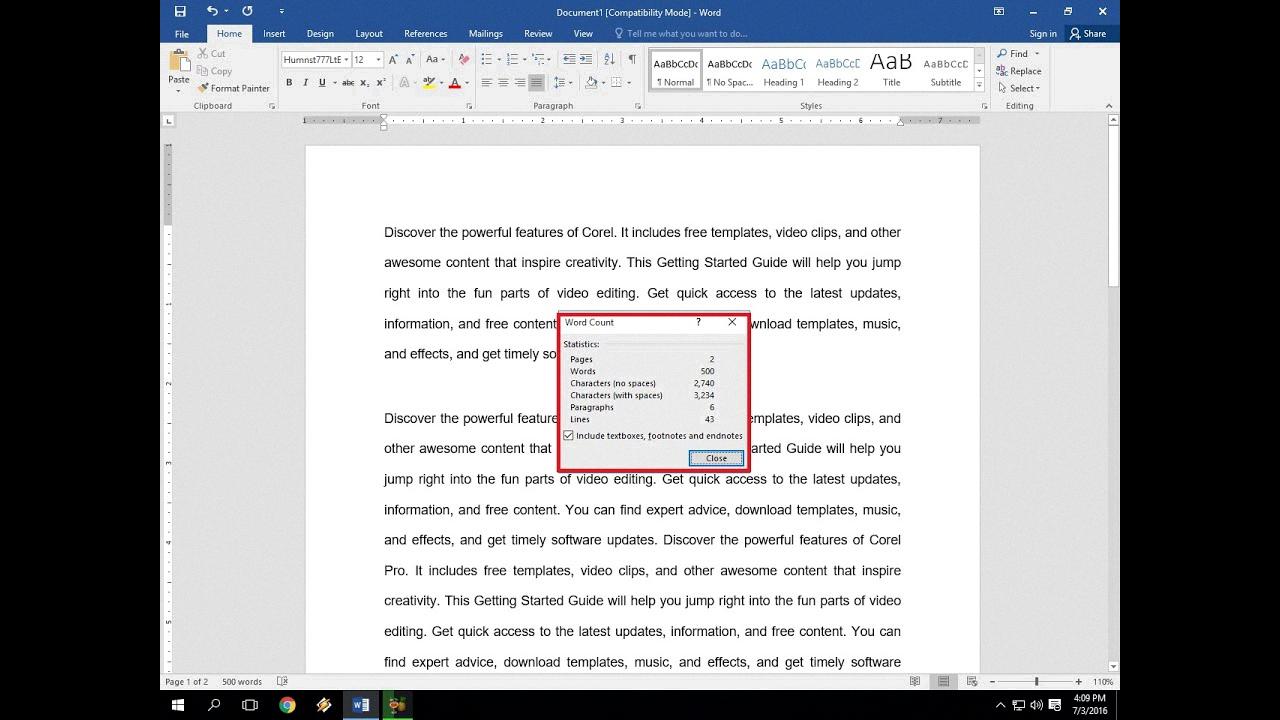Expand the Bullets list dropdown
The width and height of the screenshot is (1280, 720).
(497, 60)
